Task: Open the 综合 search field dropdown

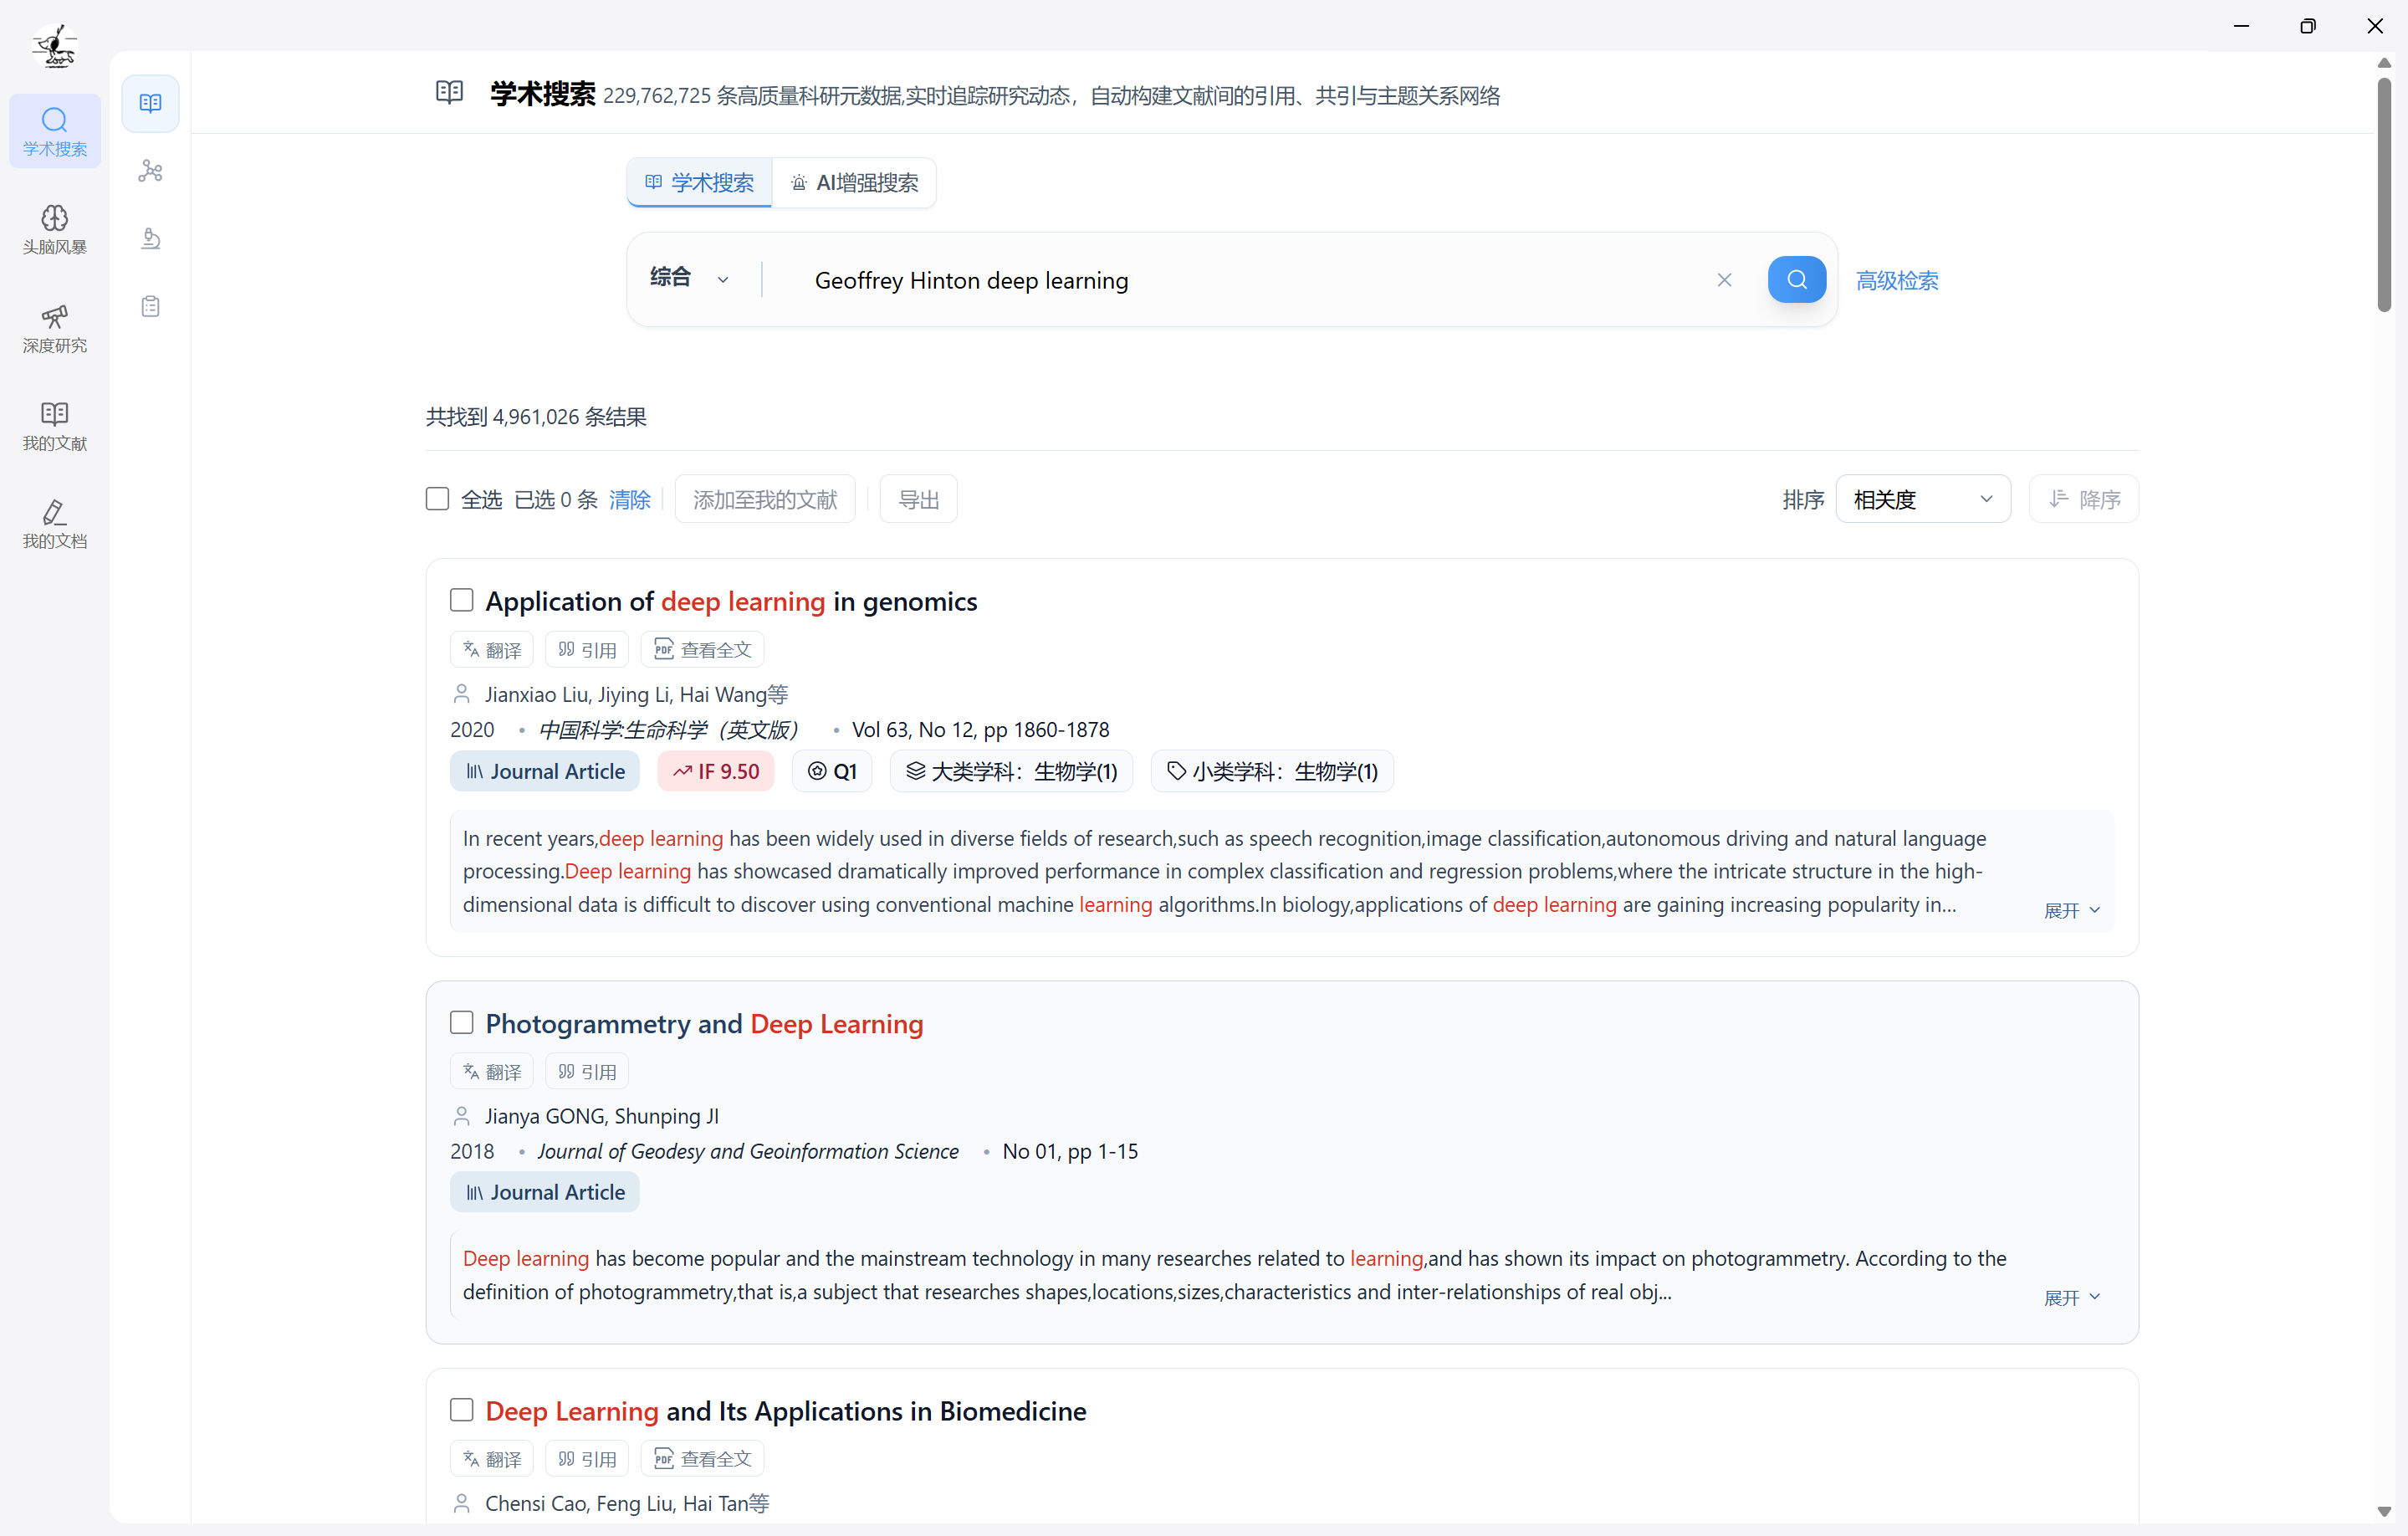Action: pos(690,279)
